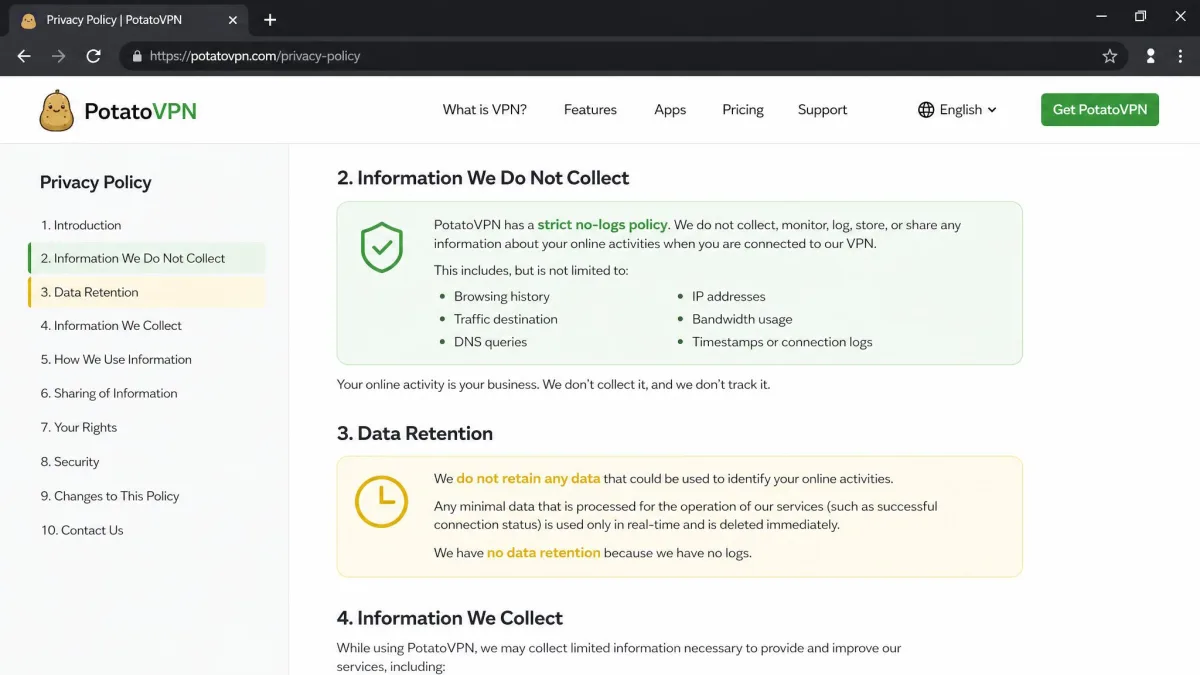Screen dimensions: 1200x675
Task: Go to 10. Contact Us in sidebar
Action: [82, 530]
